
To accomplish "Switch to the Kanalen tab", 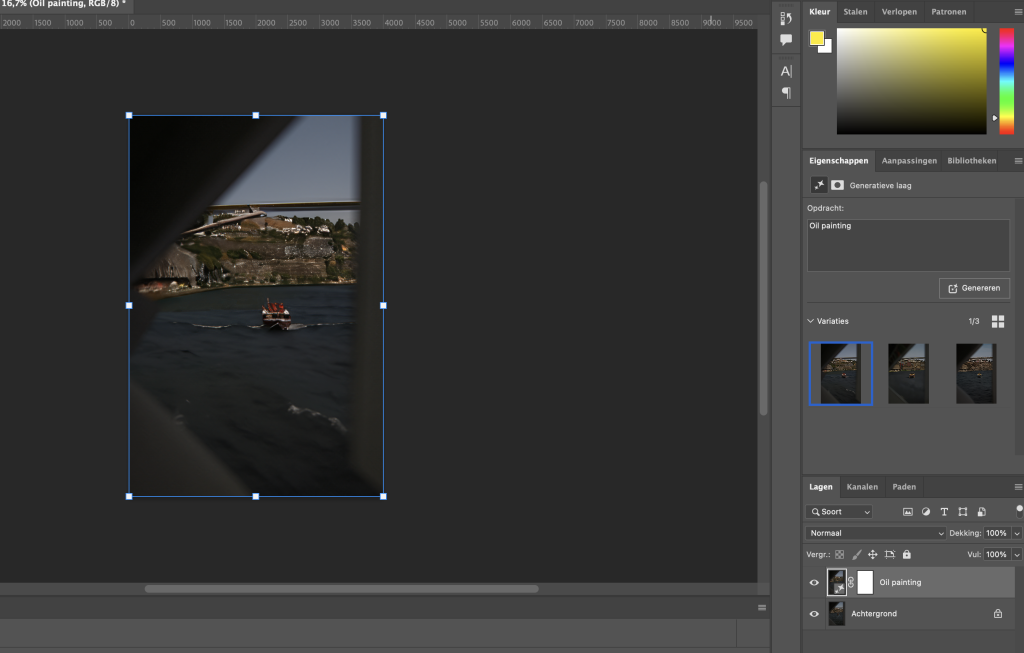I will coord(861,487).
